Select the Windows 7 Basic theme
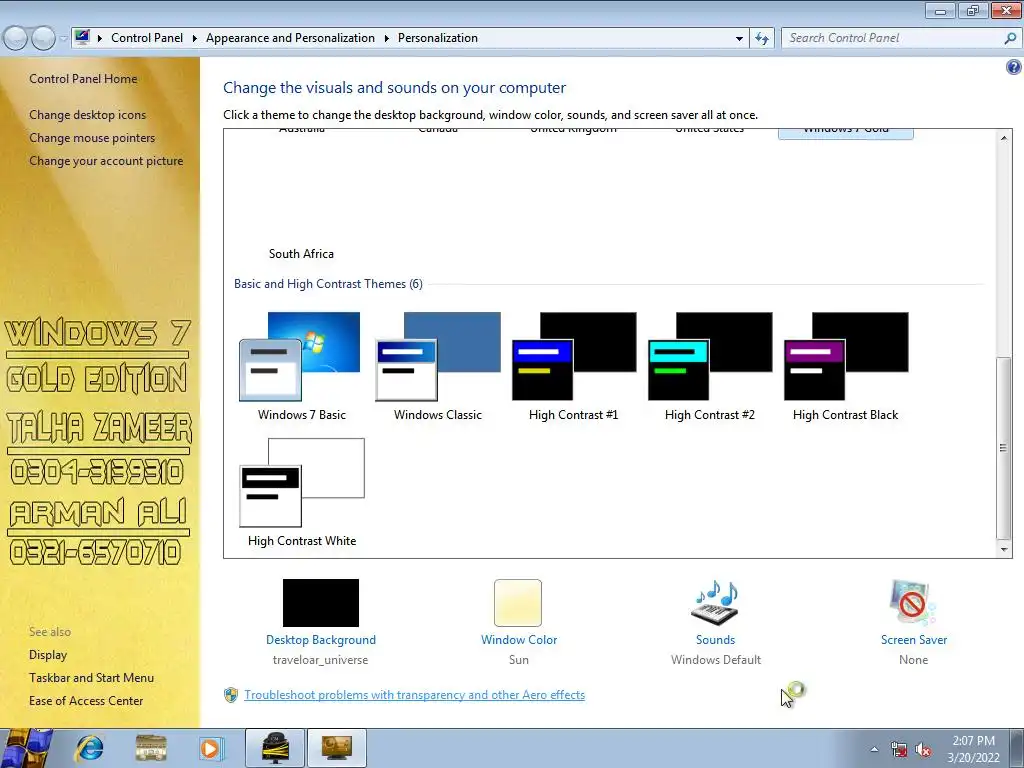The height and width of the screenshot is (768, 1024). [x=301, y=366]
